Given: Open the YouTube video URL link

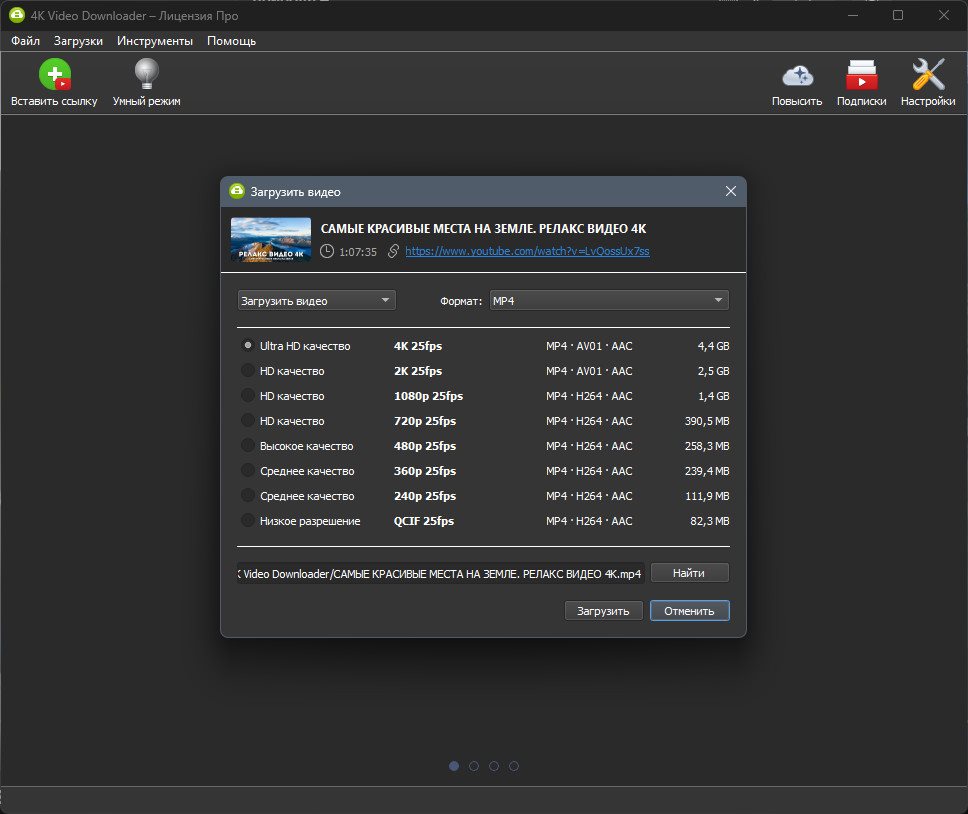Looking at the screenshot, I should [527, 251].
